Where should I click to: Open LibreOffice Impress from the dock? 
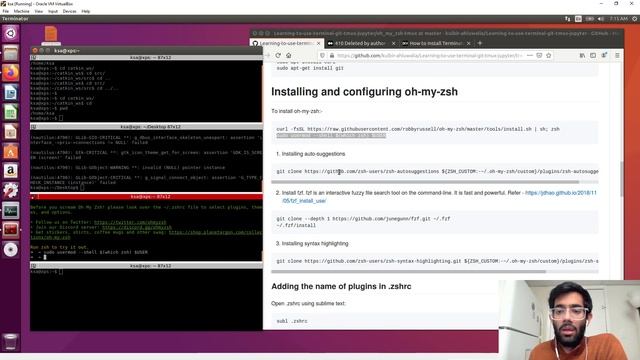(10, 132)
